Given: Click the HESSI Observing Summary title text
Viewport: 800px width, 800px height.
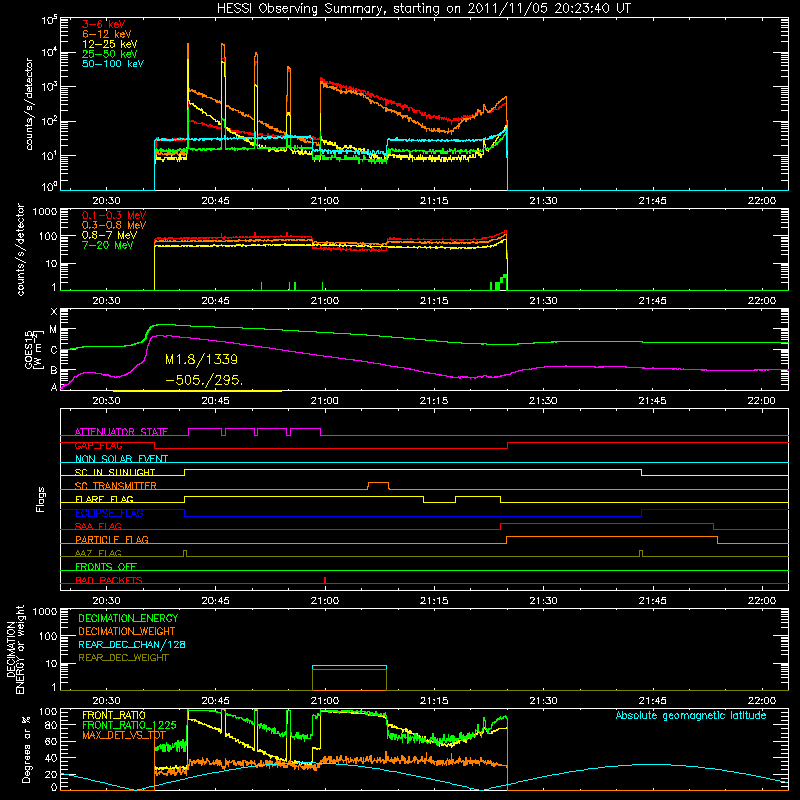Looking at the screenshot, I should click(424, 9).
